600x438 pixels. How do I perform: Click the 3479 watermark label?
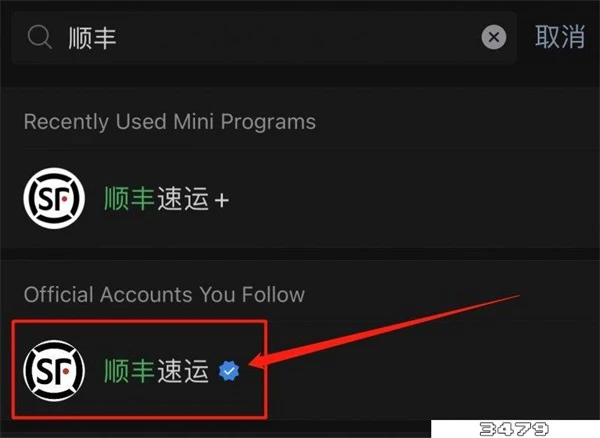coord(514,429)
